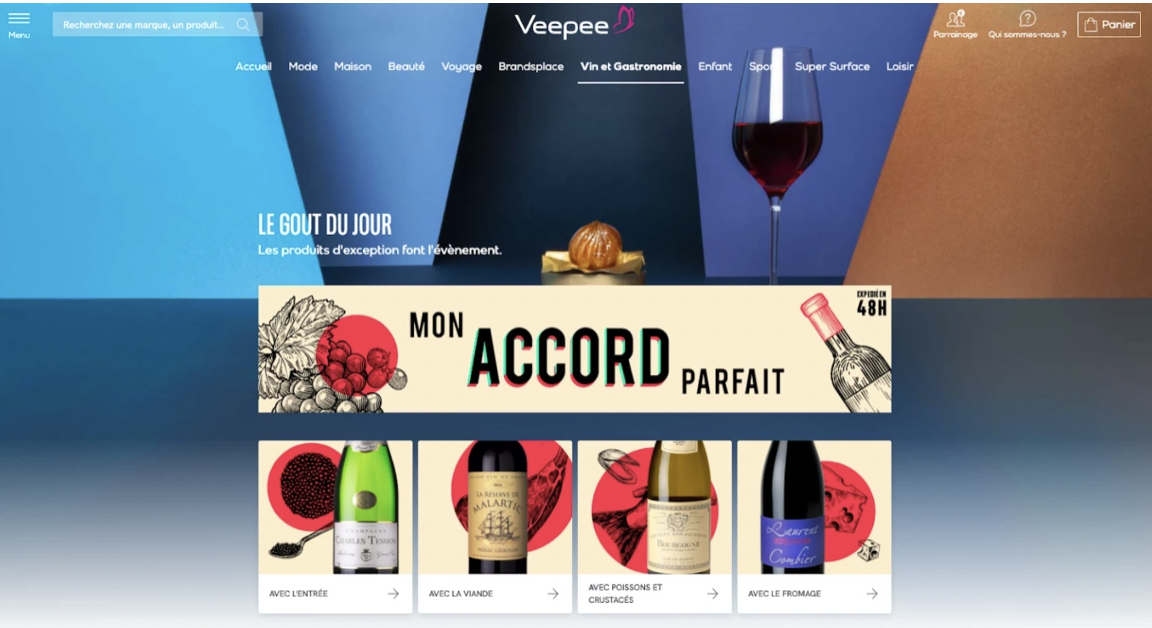Open the Charles Tessier champagne thumbnail
Screen dimensions: 1152x628
335,508
